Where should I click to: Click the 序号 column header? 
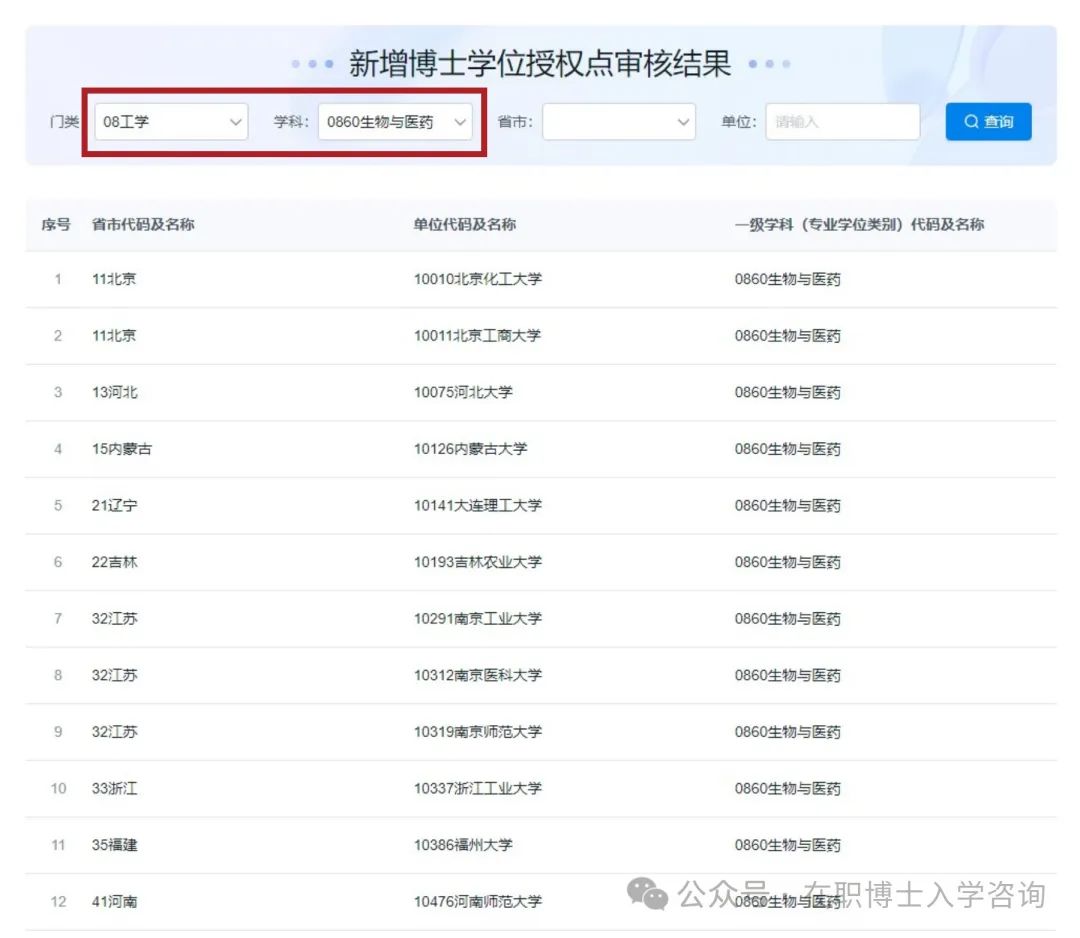(56, 225)
